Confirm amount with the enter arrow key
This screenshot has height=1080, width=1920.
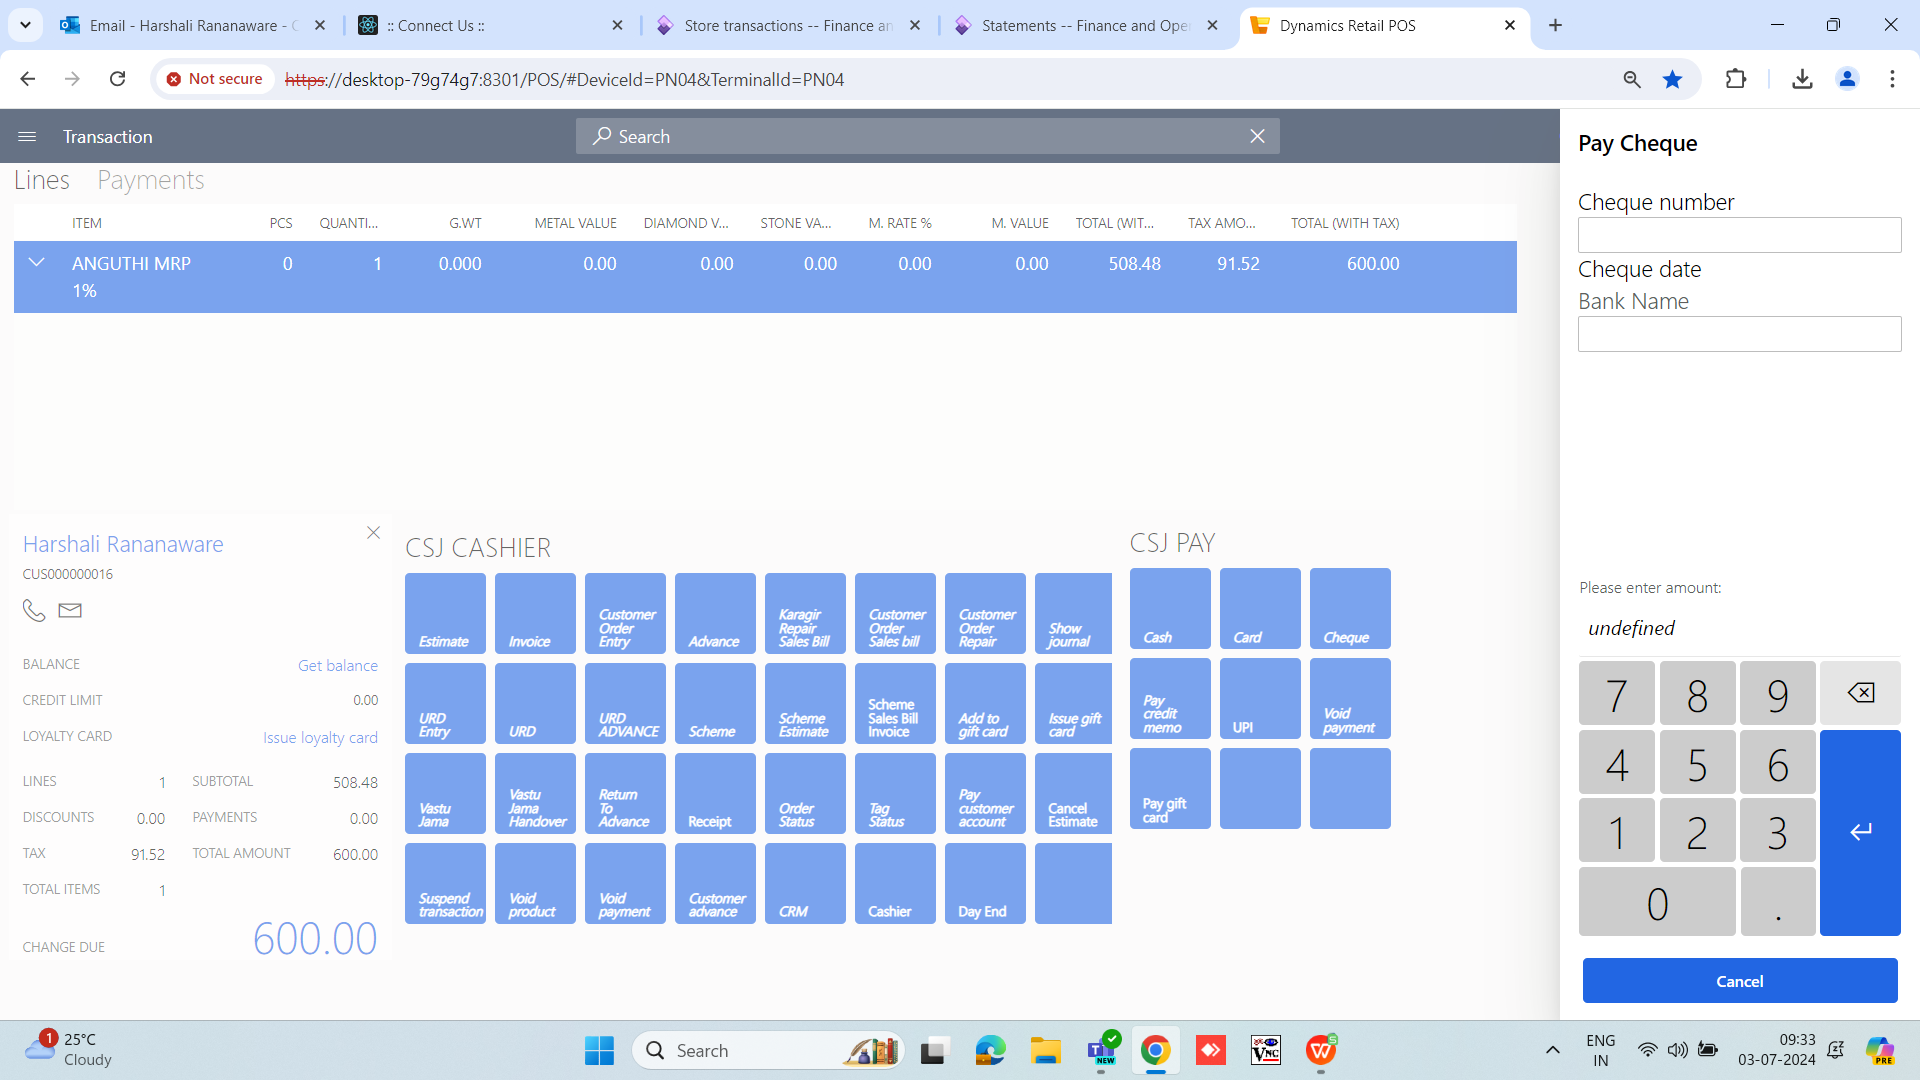[1860, 832]
